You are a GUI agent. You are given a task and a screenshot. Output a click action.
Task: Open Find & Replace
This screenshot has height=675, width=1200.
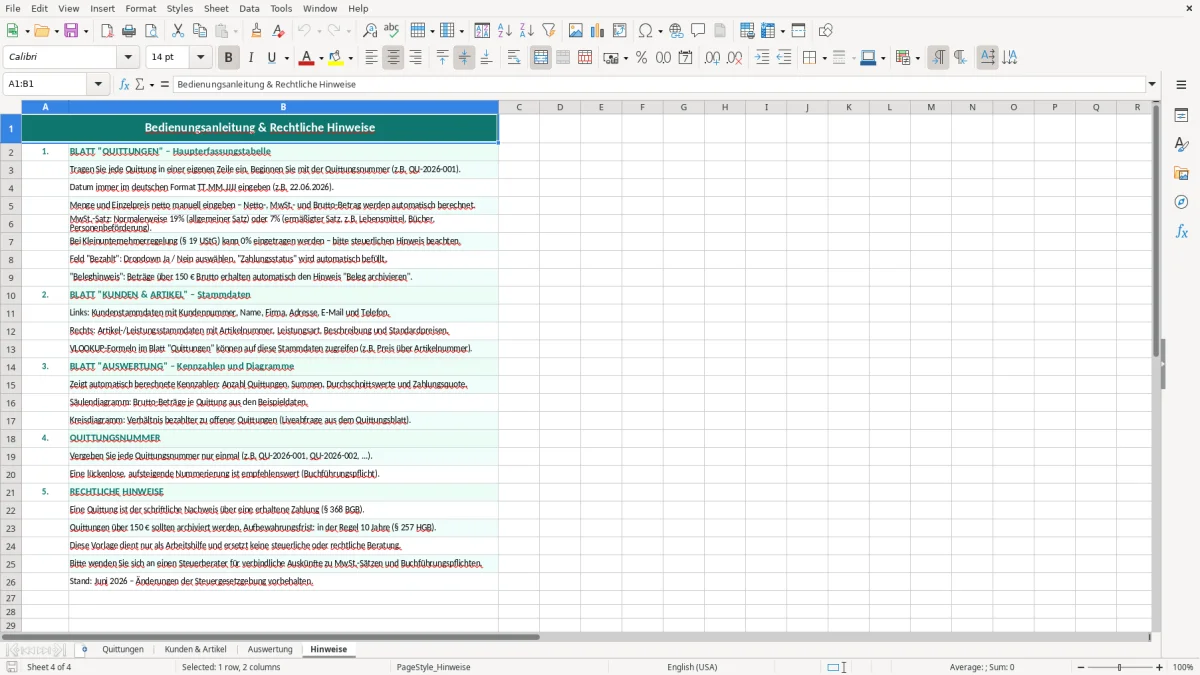click(370, 31)
